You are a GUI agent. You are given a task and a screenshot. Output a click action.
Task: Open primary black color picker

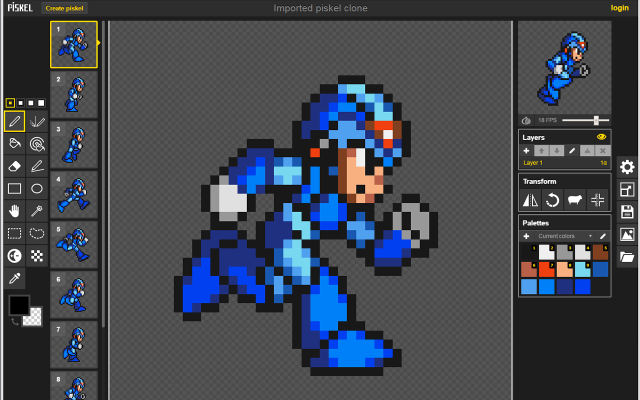pyautogui.click(x=19, y=305)
